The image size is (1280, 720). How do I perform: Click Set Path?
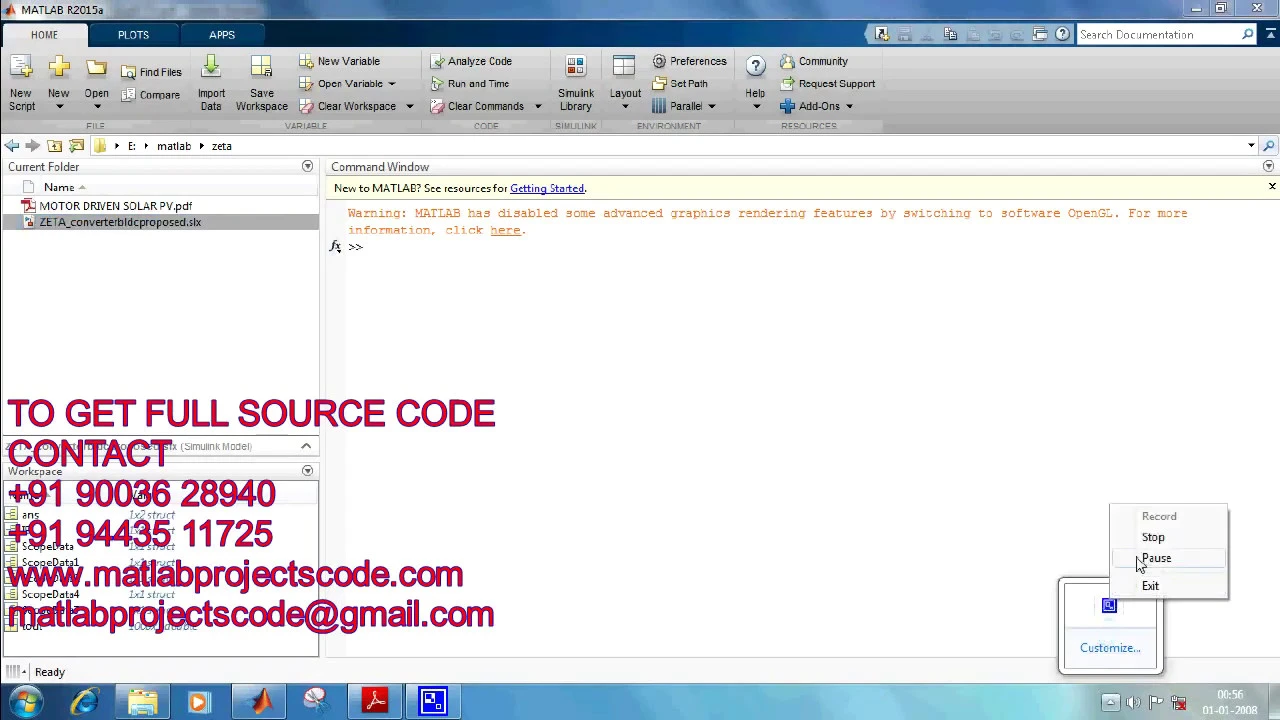point(679,84)
